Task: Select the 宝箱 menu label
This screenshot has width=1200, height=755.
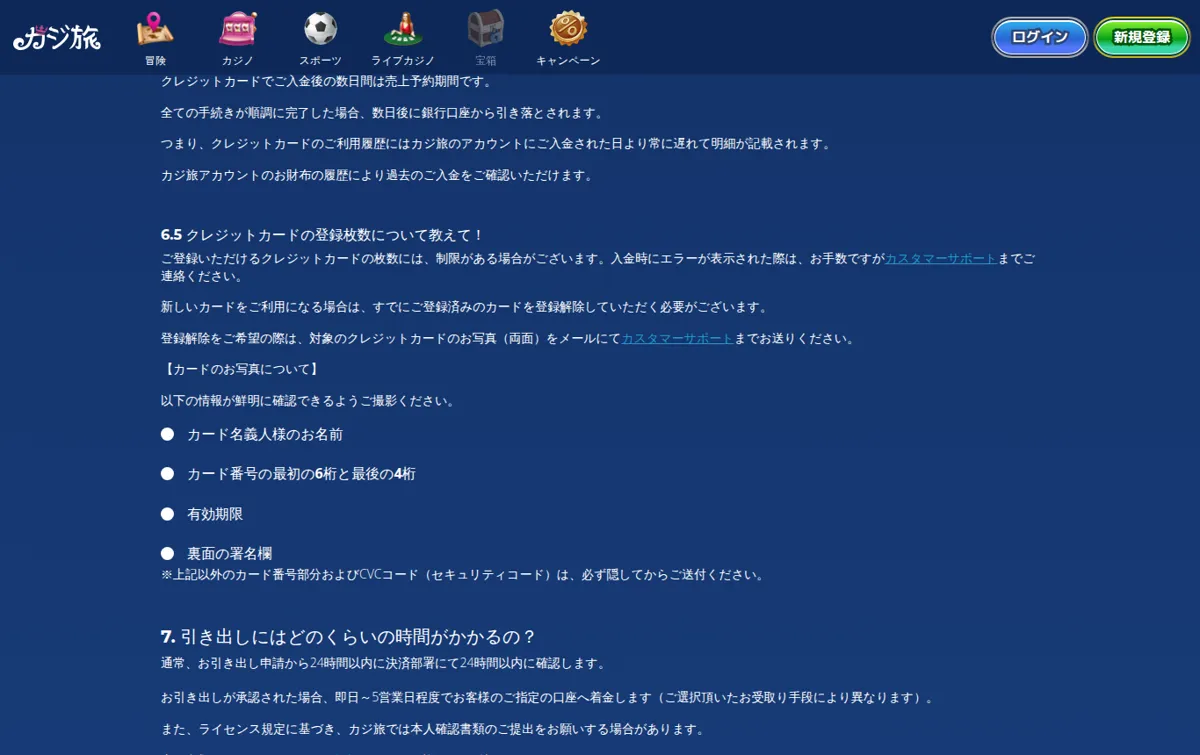Action: 485,61
